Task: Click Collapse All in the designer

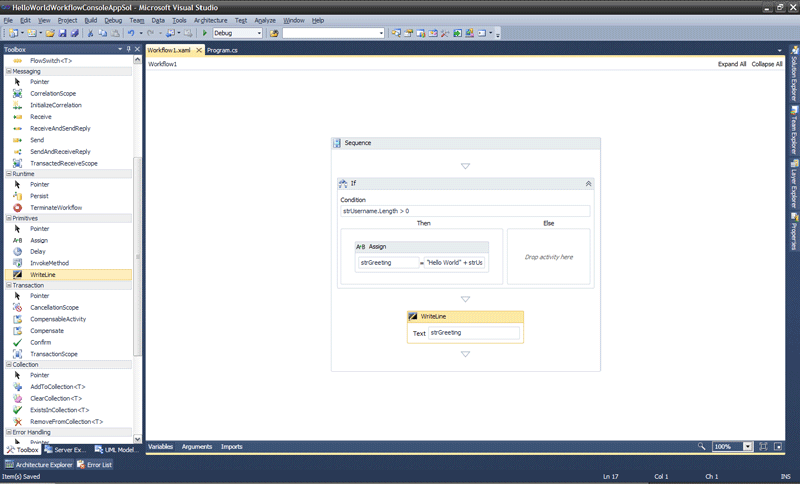Action: click(767, 64)
